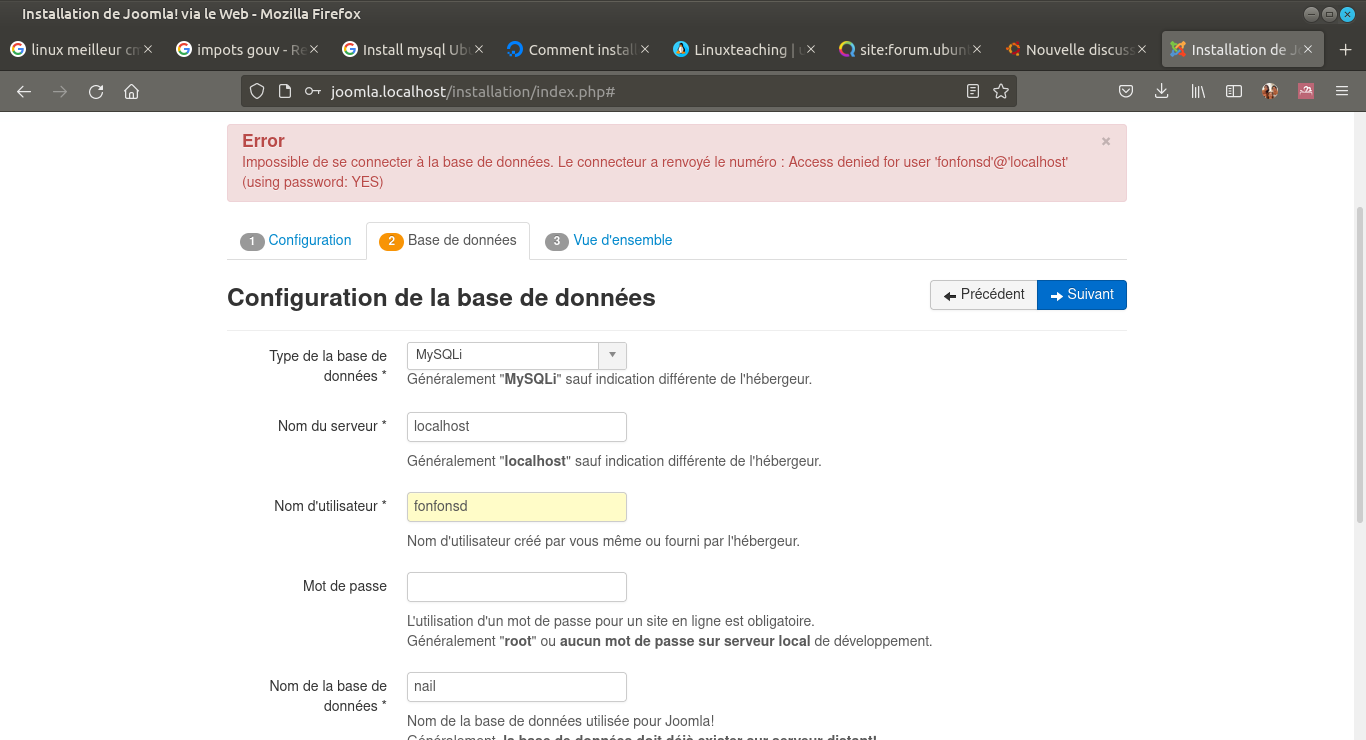This screenshot has width=1366, height=740.
Task: Open the Firefox account avatar menu
Action: click(x=1270, y=91)
